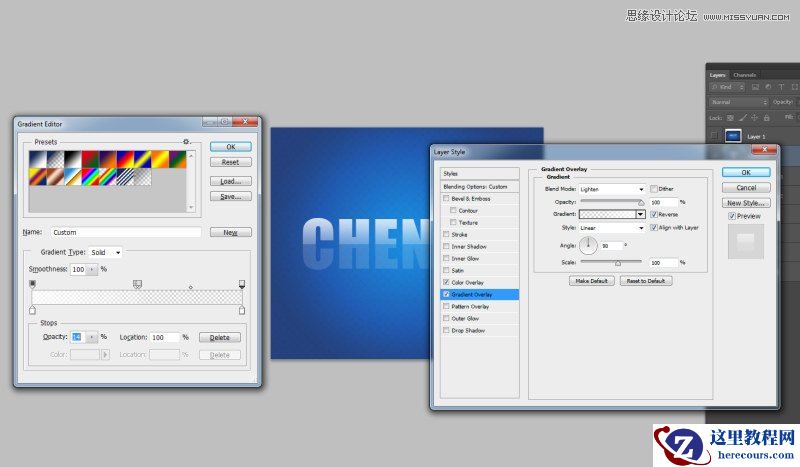Toggle Preview checkbox in Layer Style
The height and width of the screenshot is (467, 800).
tap(732, 216)
